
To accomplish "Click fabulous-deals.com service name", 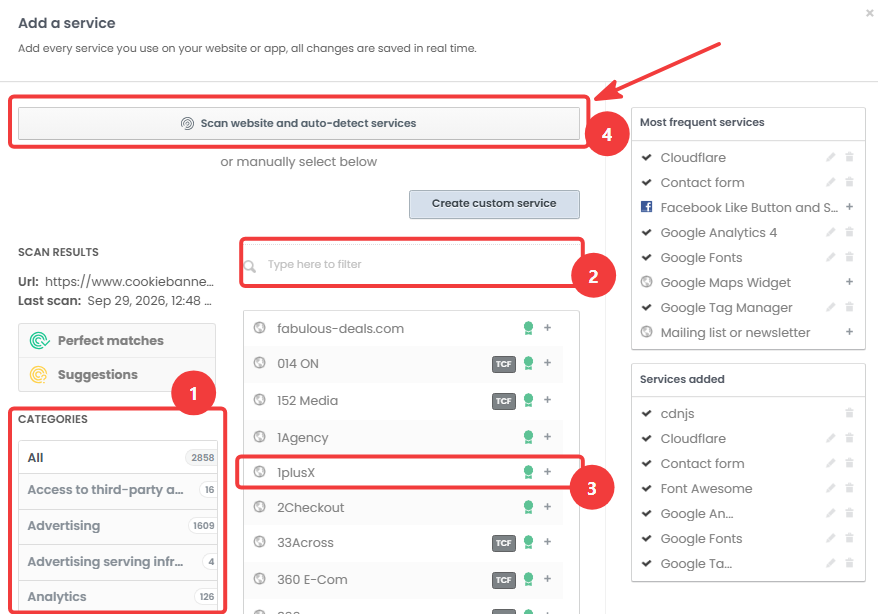I will (x=340, y=329).
